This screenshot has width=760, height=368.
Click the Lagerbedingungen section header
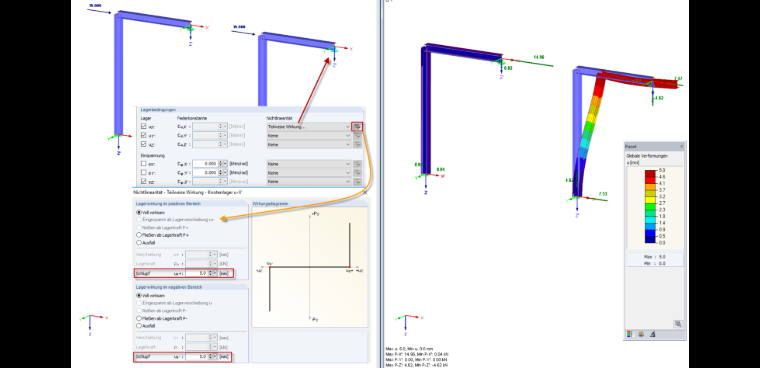tap(158, 110)
